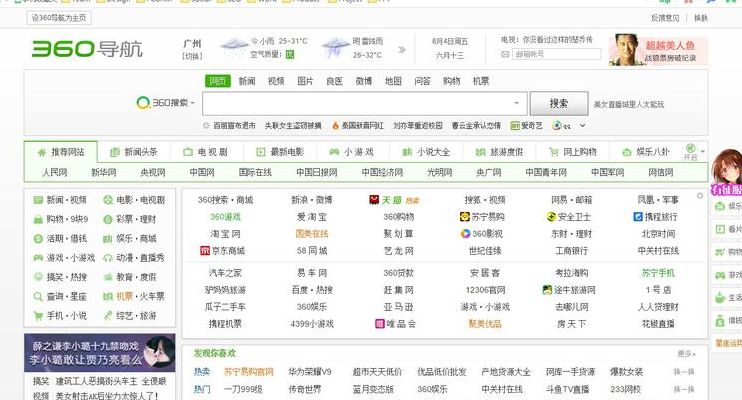This screenshot has width=742, height=400.
Task: Click the 安全卫士 shield icon
Action: click(x=551, y=217)
